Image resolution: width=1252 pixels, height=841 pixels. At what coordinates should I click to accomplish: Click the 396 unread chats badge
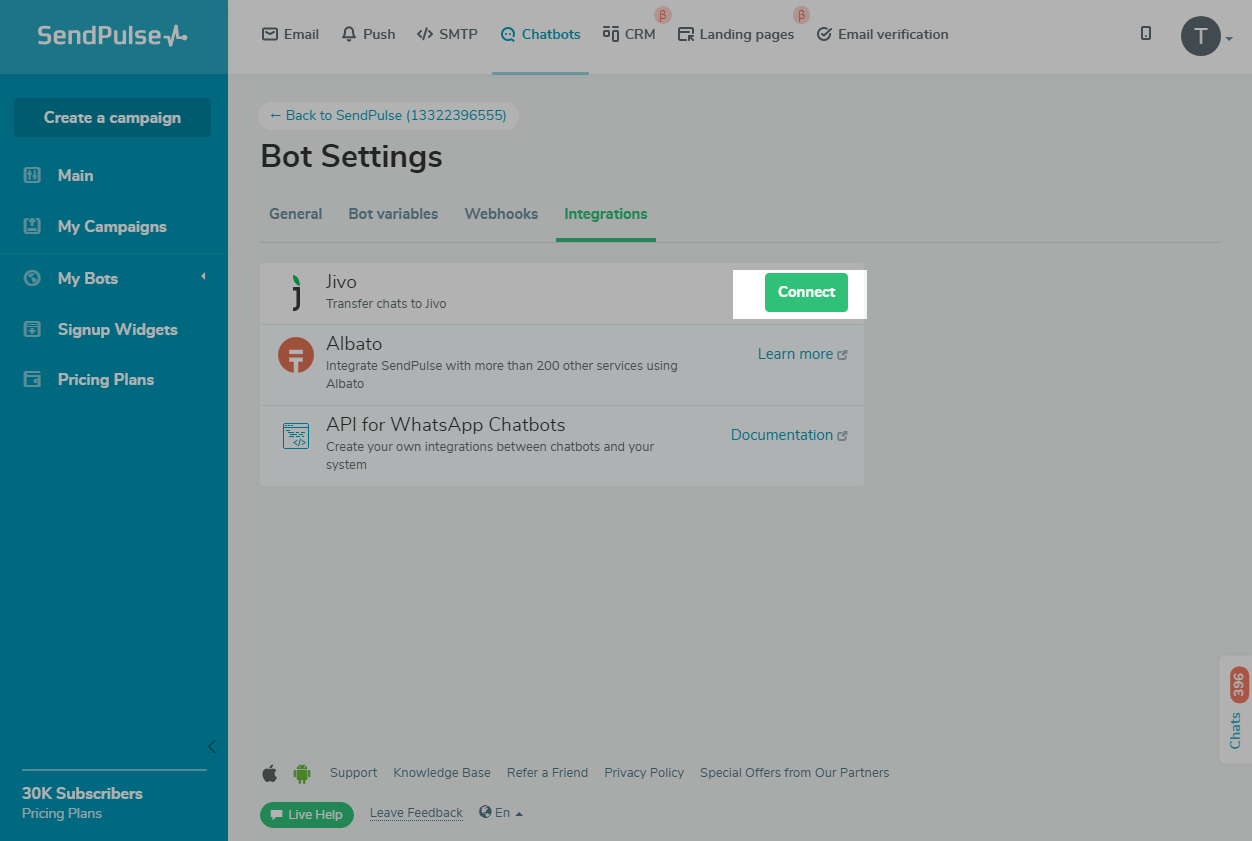(1239, 685)
